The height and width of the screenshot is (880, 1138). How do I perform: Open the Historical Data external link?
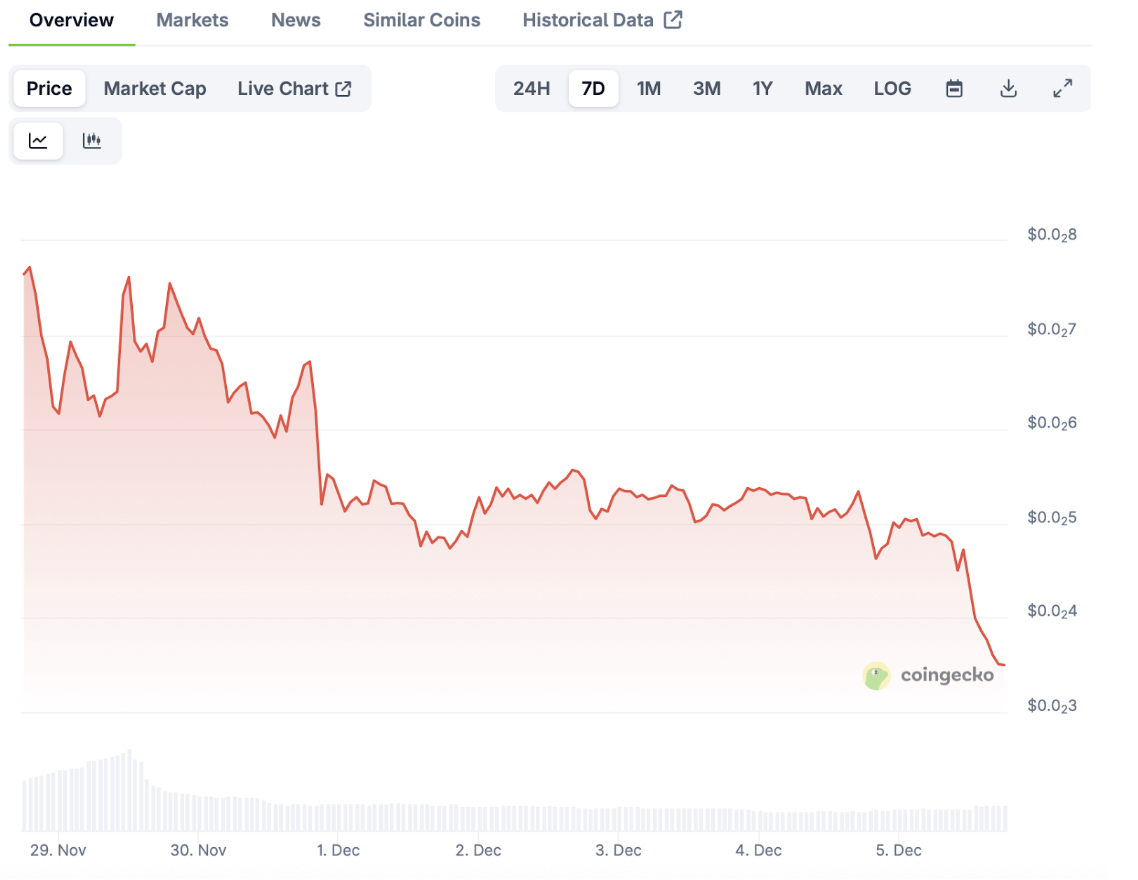point(602,20)
